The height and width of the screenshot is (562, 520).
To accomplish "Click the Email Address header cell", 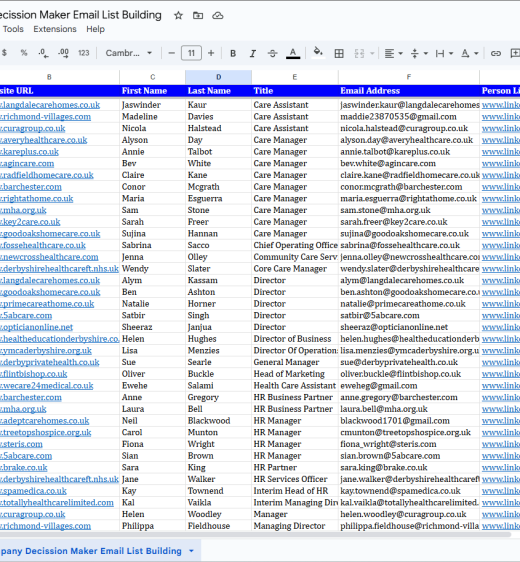I will [409, 91].
